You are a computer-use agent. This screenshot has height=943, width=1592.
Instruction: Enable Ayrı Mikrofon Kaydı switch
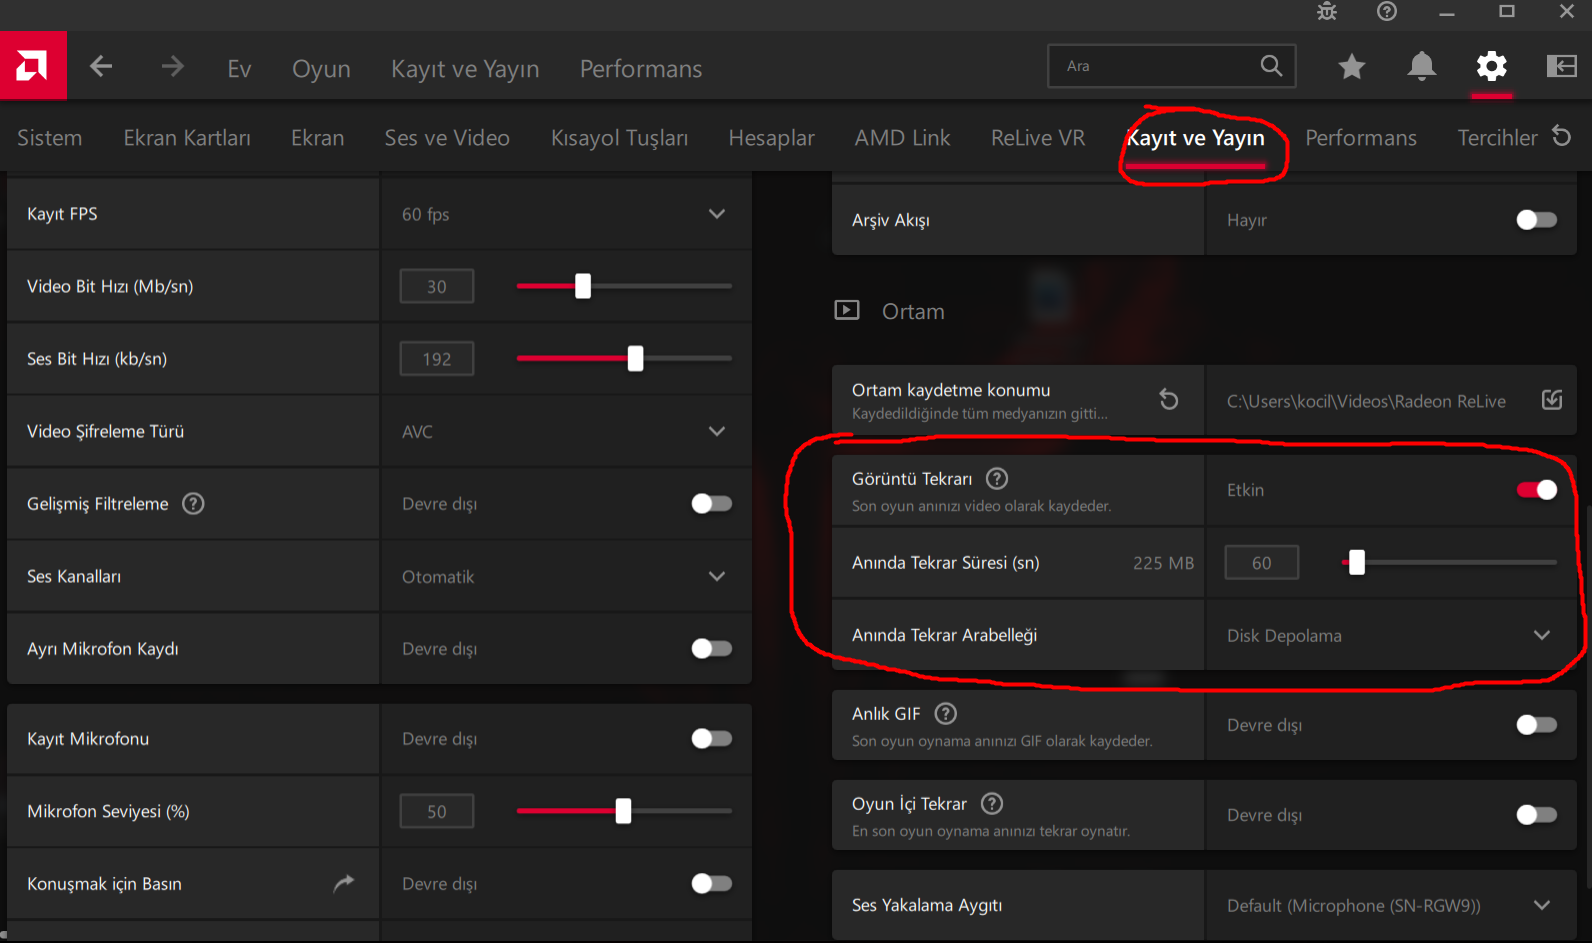click(x=712, y=649)
